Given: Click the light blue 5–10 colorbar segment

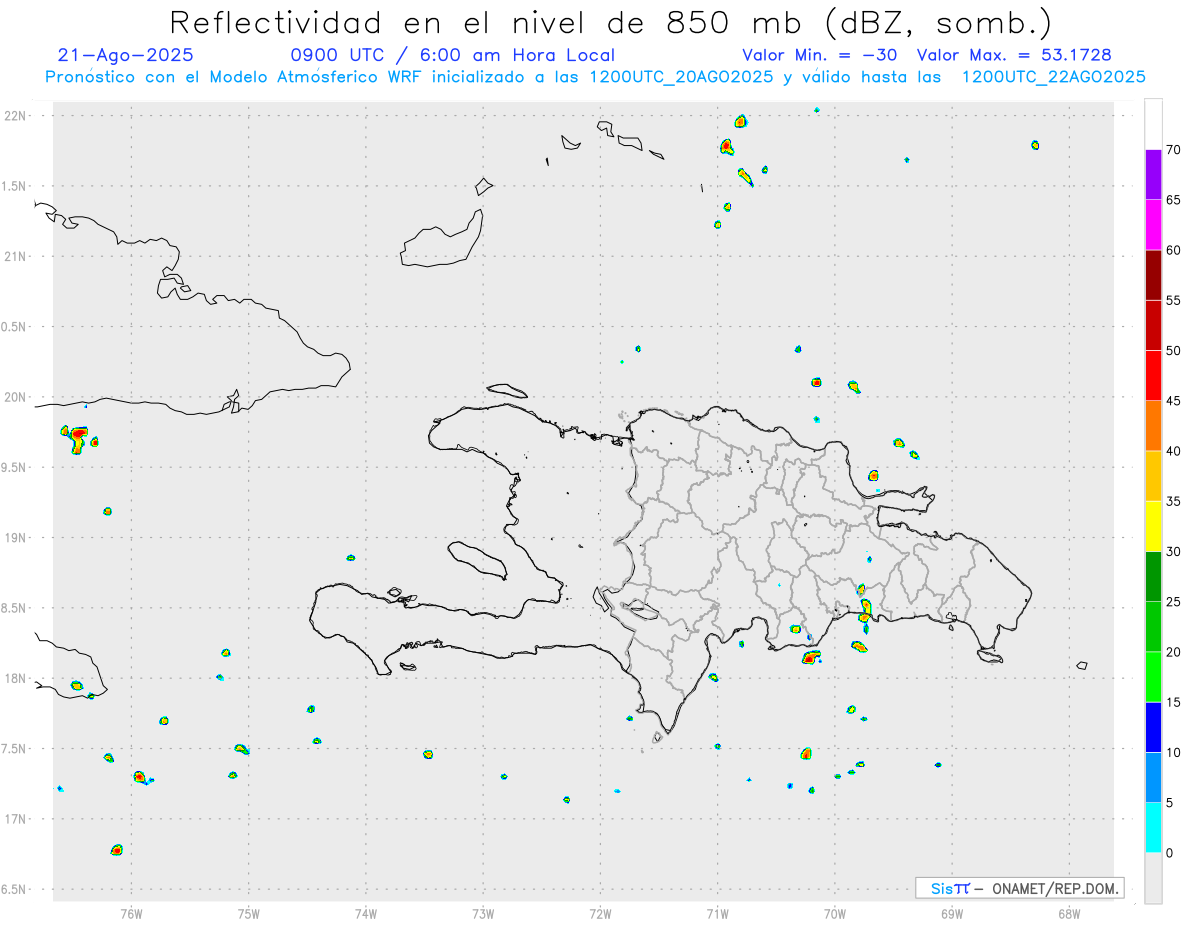Looking at the screenshot, I should [x=1153, y=777].
